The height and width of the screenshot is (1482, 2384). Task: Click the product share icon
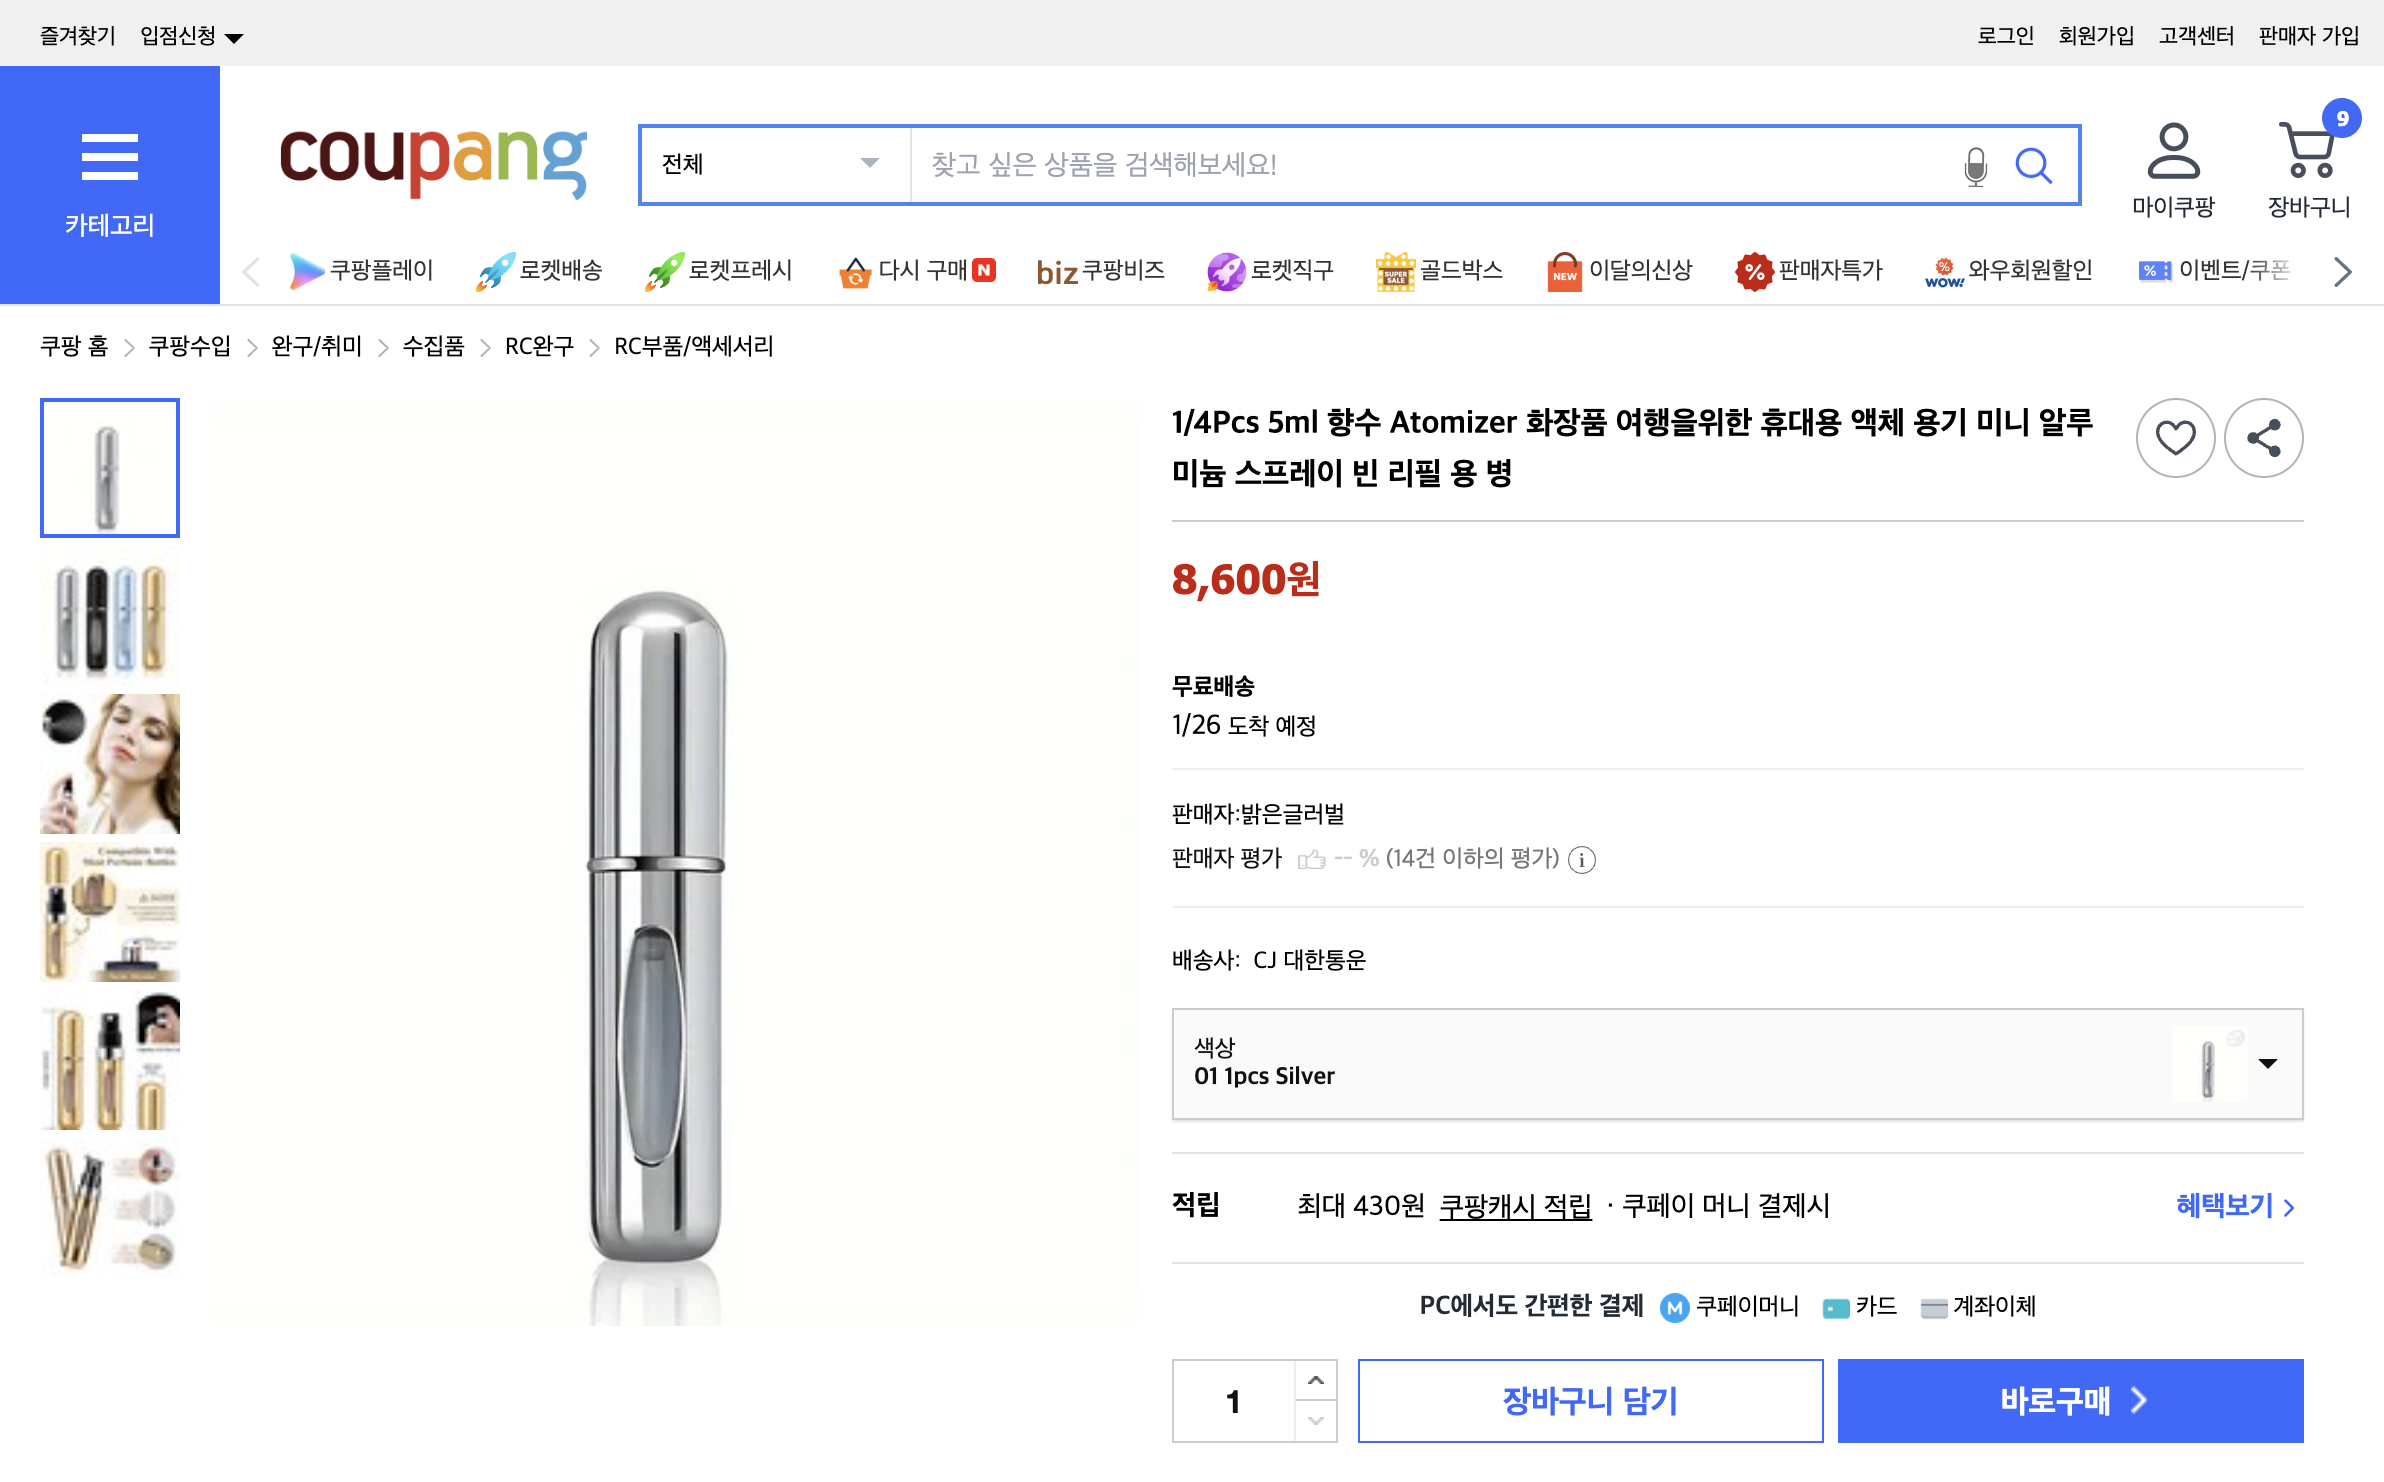tap(2263, 437)
